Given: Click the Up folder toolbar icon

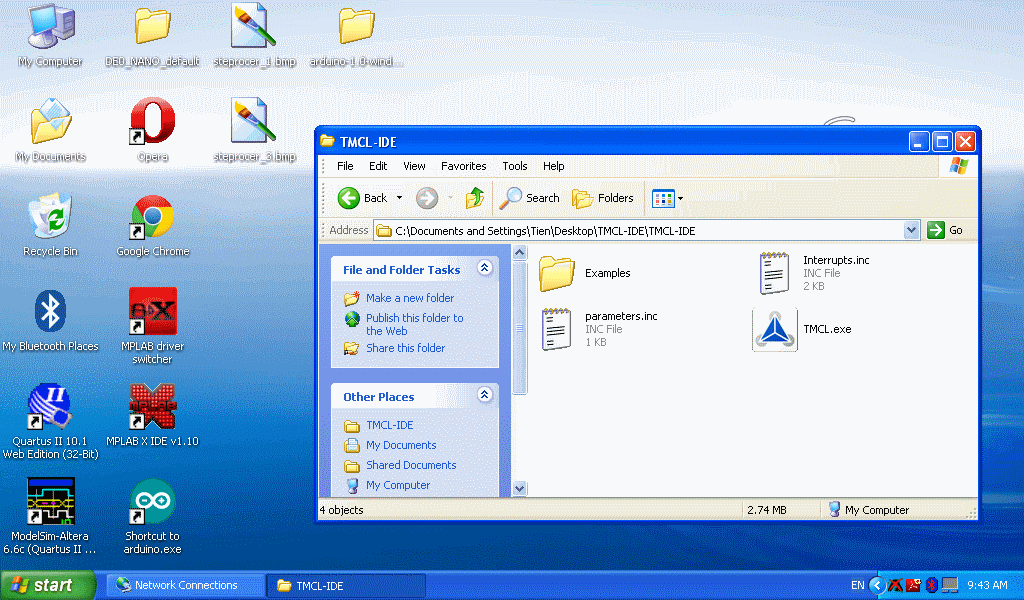Looking at the screenshot, I should pyautogui.click(x=475, y=198).
